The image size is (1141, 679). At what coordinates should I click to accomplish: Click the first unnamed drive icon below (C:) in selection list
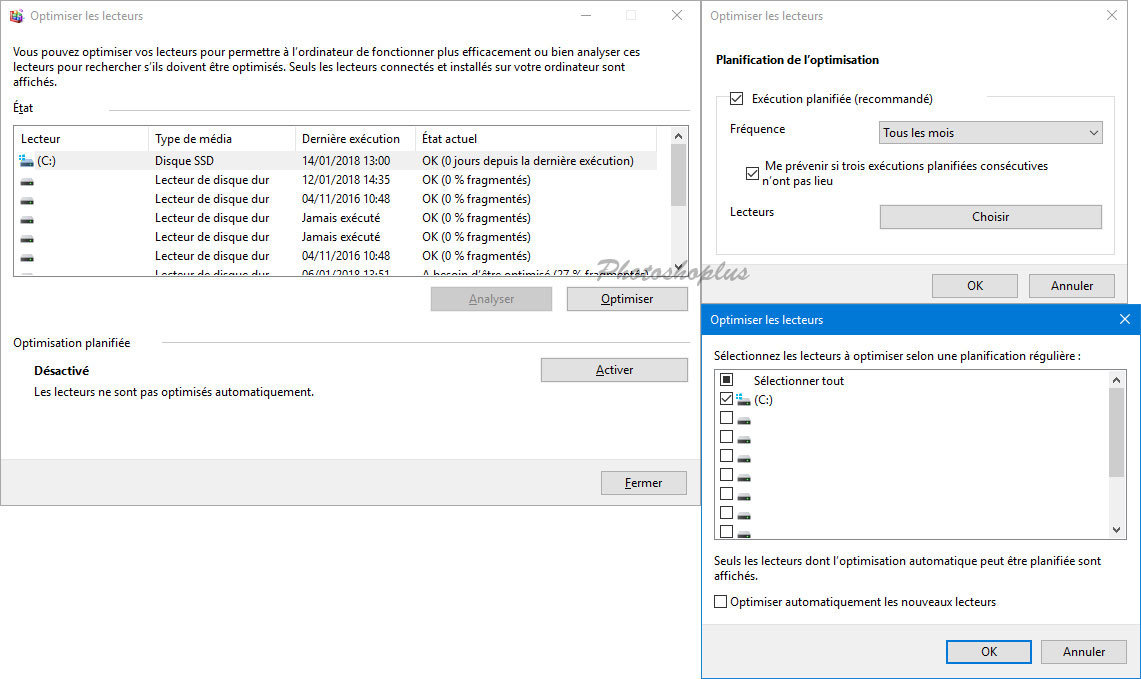pos(743,419)
